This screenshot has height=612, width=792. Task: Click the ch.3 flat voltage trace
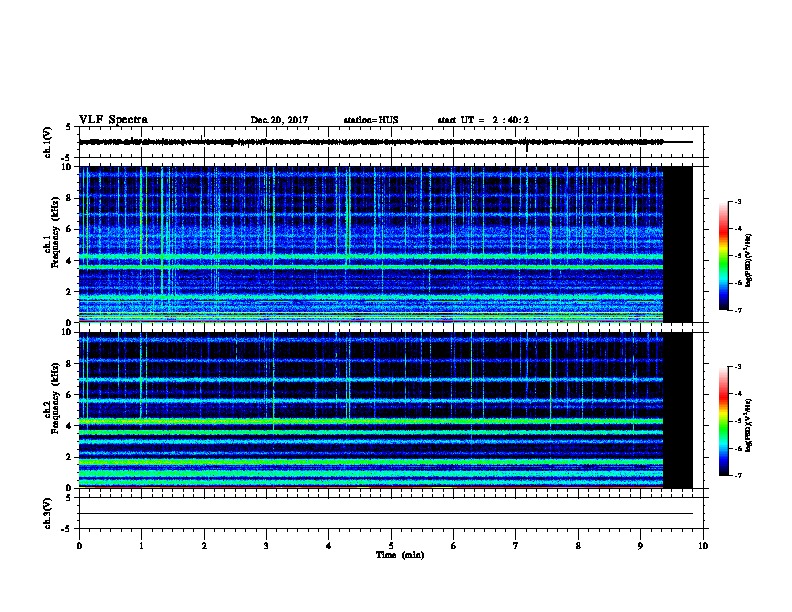pos(386,514)
